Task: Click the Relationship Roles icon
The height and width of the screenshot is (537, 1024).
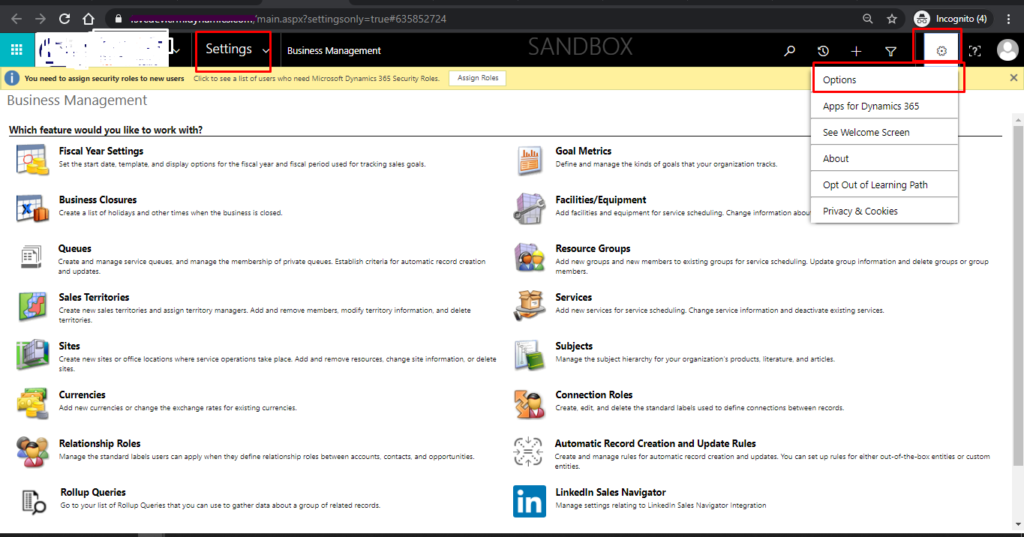Action: pyautogui.click(x=32, y=452)
